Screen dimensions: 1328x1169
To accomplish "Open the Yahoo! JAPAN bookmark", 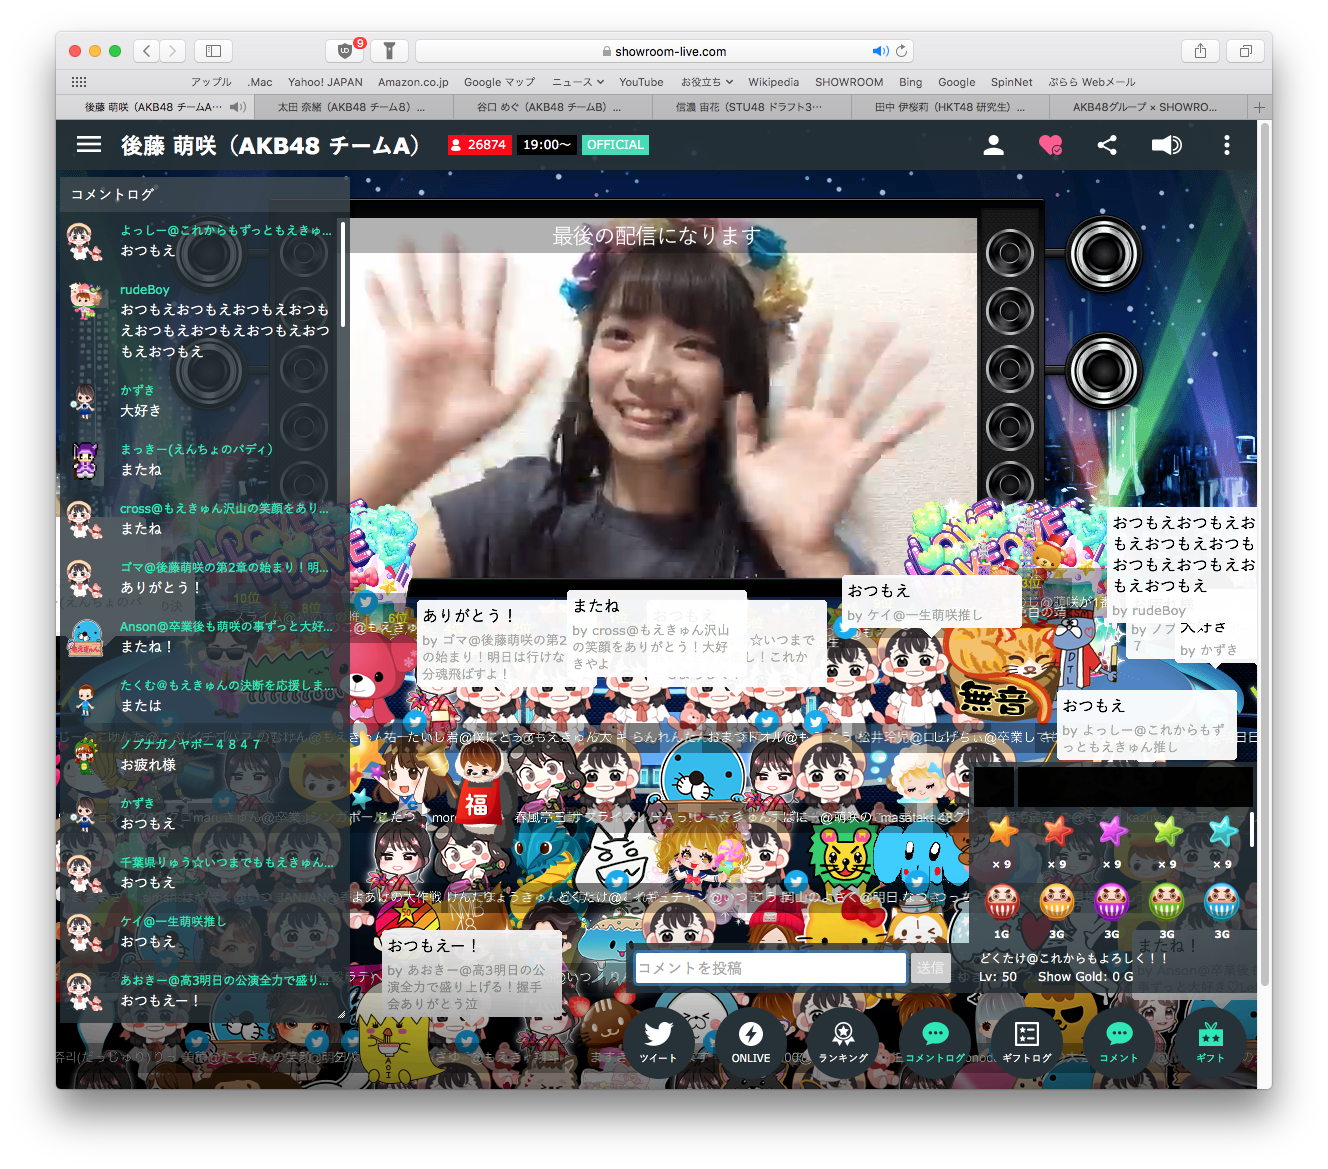I will [325, 82].
